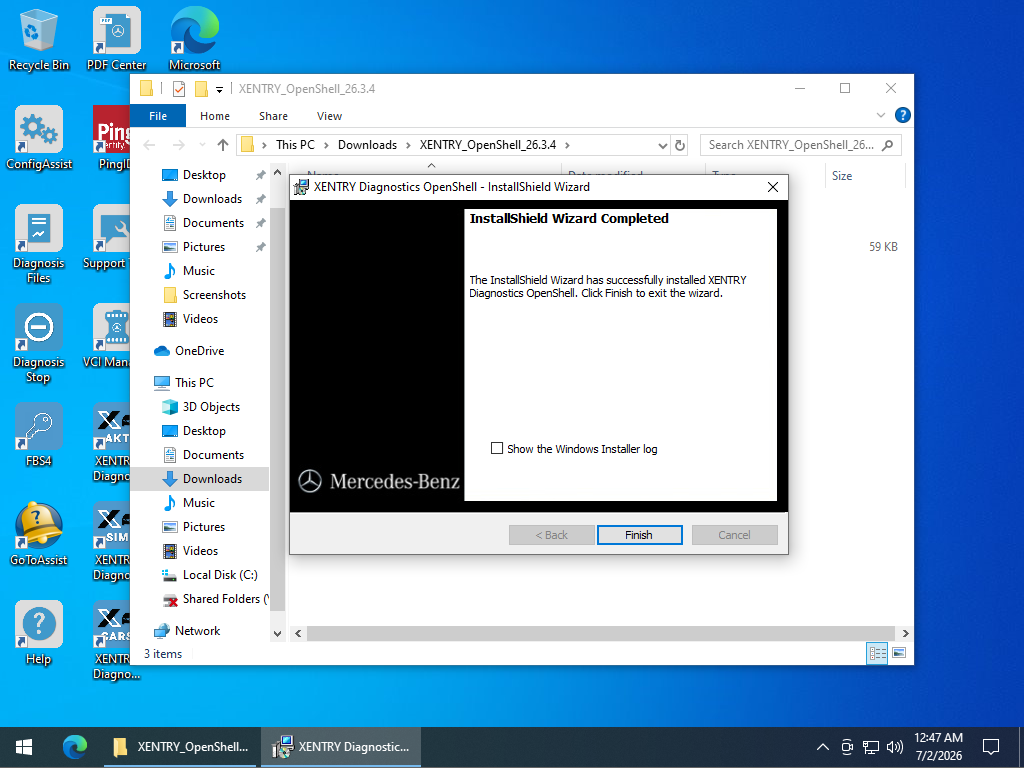This screenshot has width=1024, height=768.
Task: Open Microsoft Edge from the taskbar
Action: point(75,747)
